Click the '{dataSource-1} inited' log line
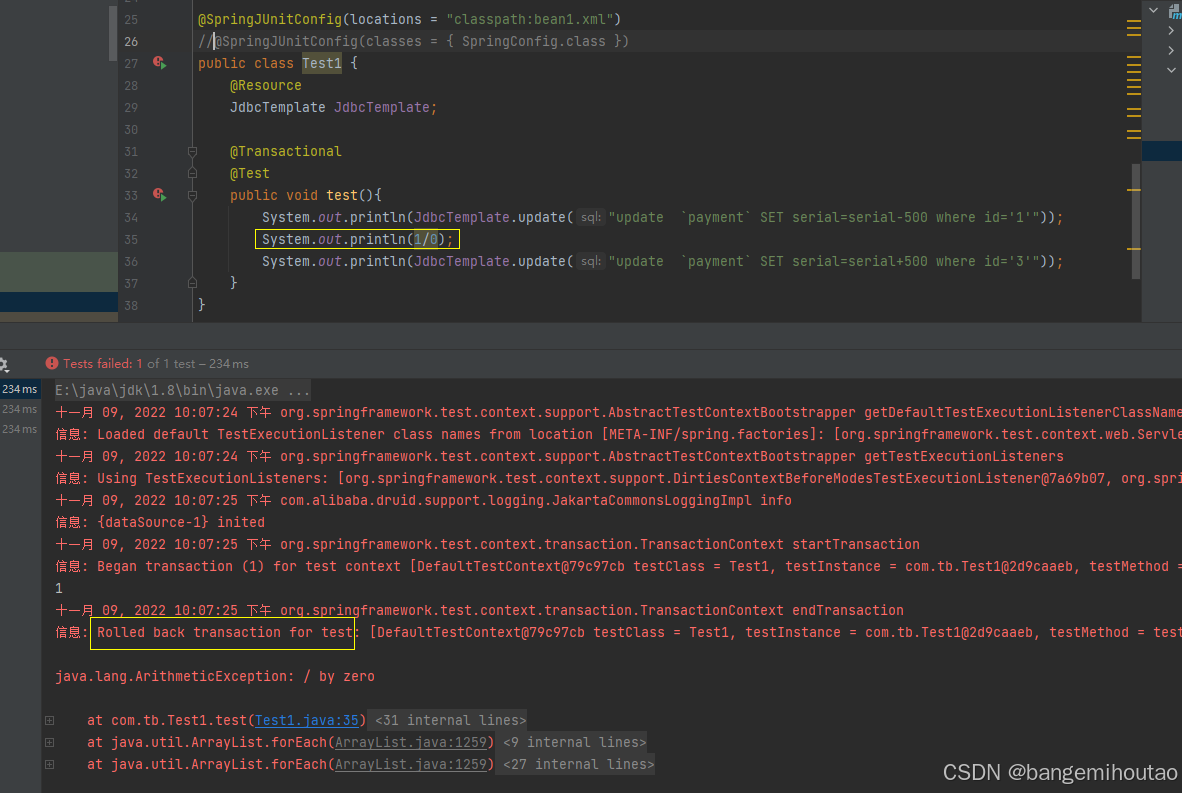Viewport: 1182px width, 793px height. (x=160, y=522)
